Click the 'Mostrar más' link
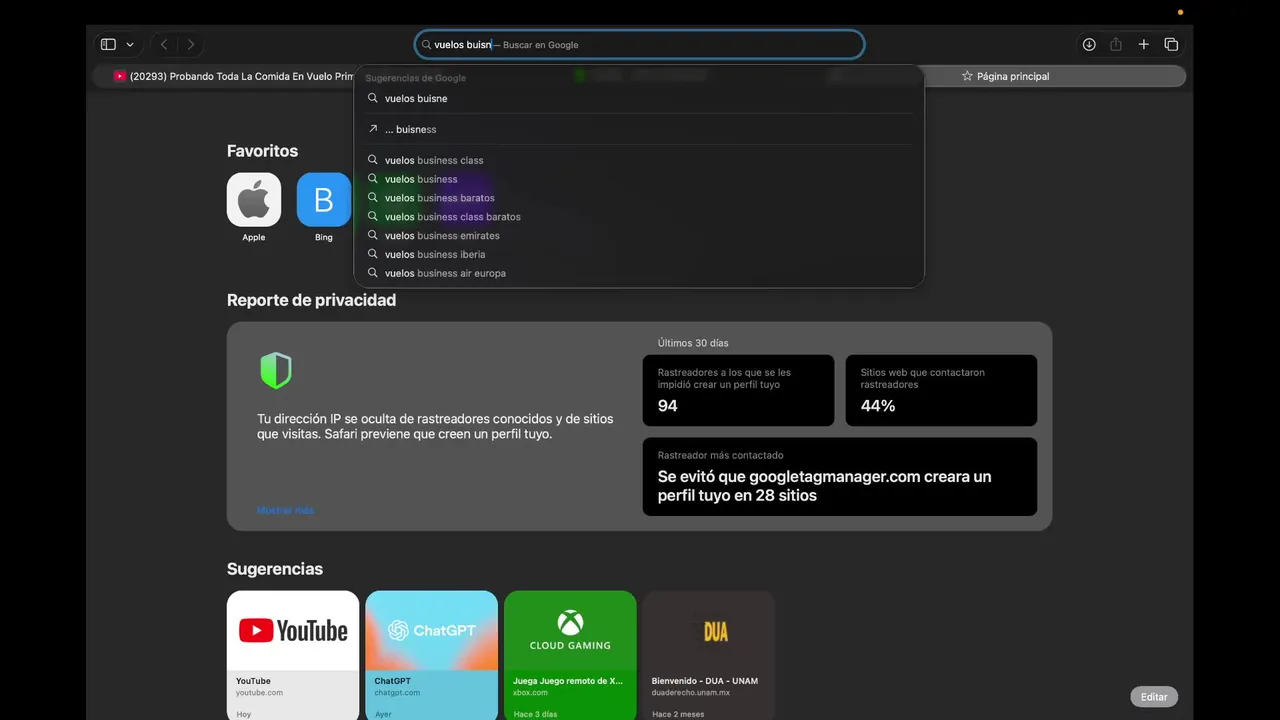Viewport: 1280px width, 720px height. pyautogui.click(x=285, y=510)
